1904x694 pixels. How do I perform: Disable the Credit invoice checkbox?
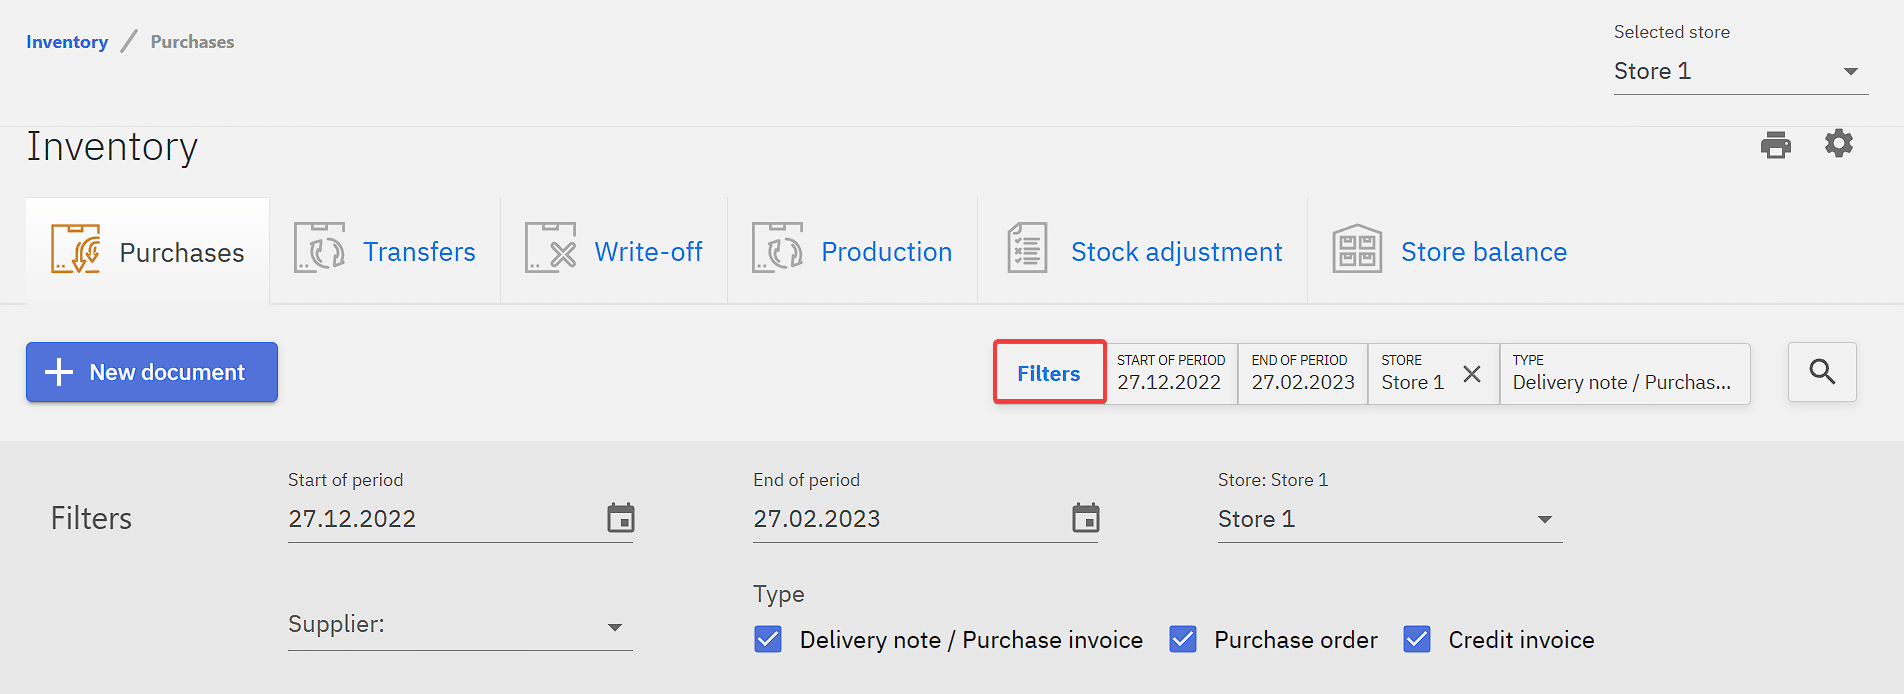pos(1417,639)
